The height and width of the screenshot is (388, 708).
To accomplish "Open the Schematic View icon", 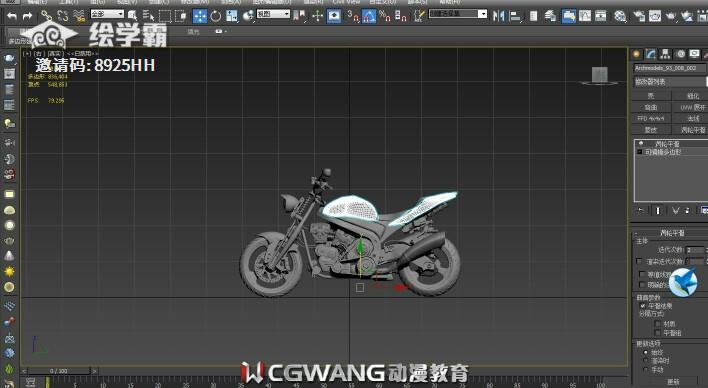I will click(601, 16).
